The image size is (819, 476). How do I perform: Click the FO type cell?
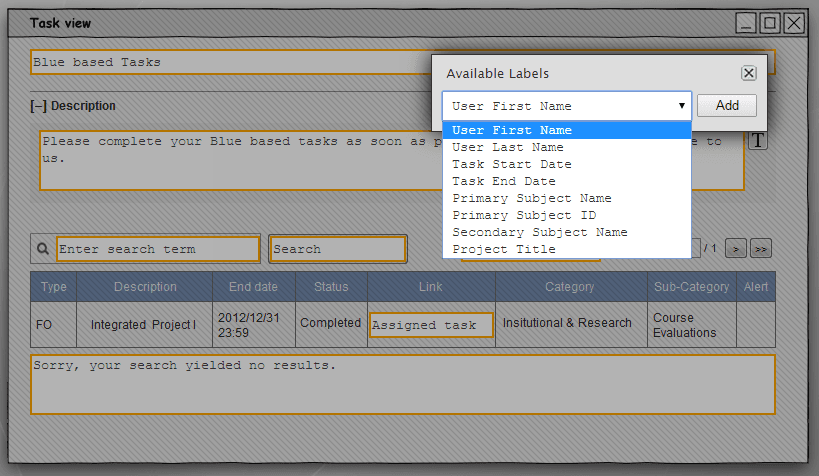pos(53,324)
